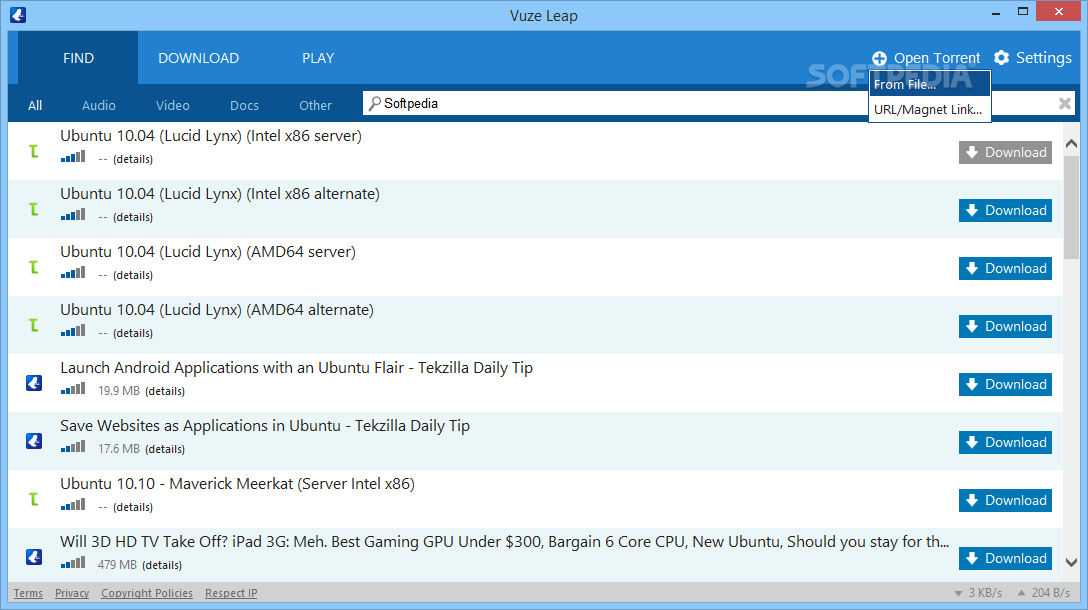The height and width of the screenshot is (610, 1088).
Task: Open details for AMD64 server result
Action: [x=133, y=276]
